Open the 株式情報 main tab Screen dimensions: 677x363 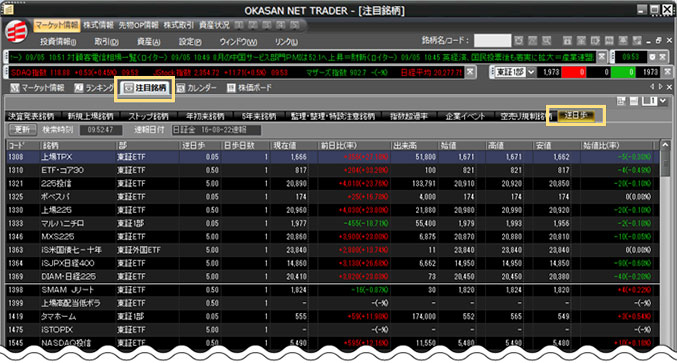click(x=98, y=25)
